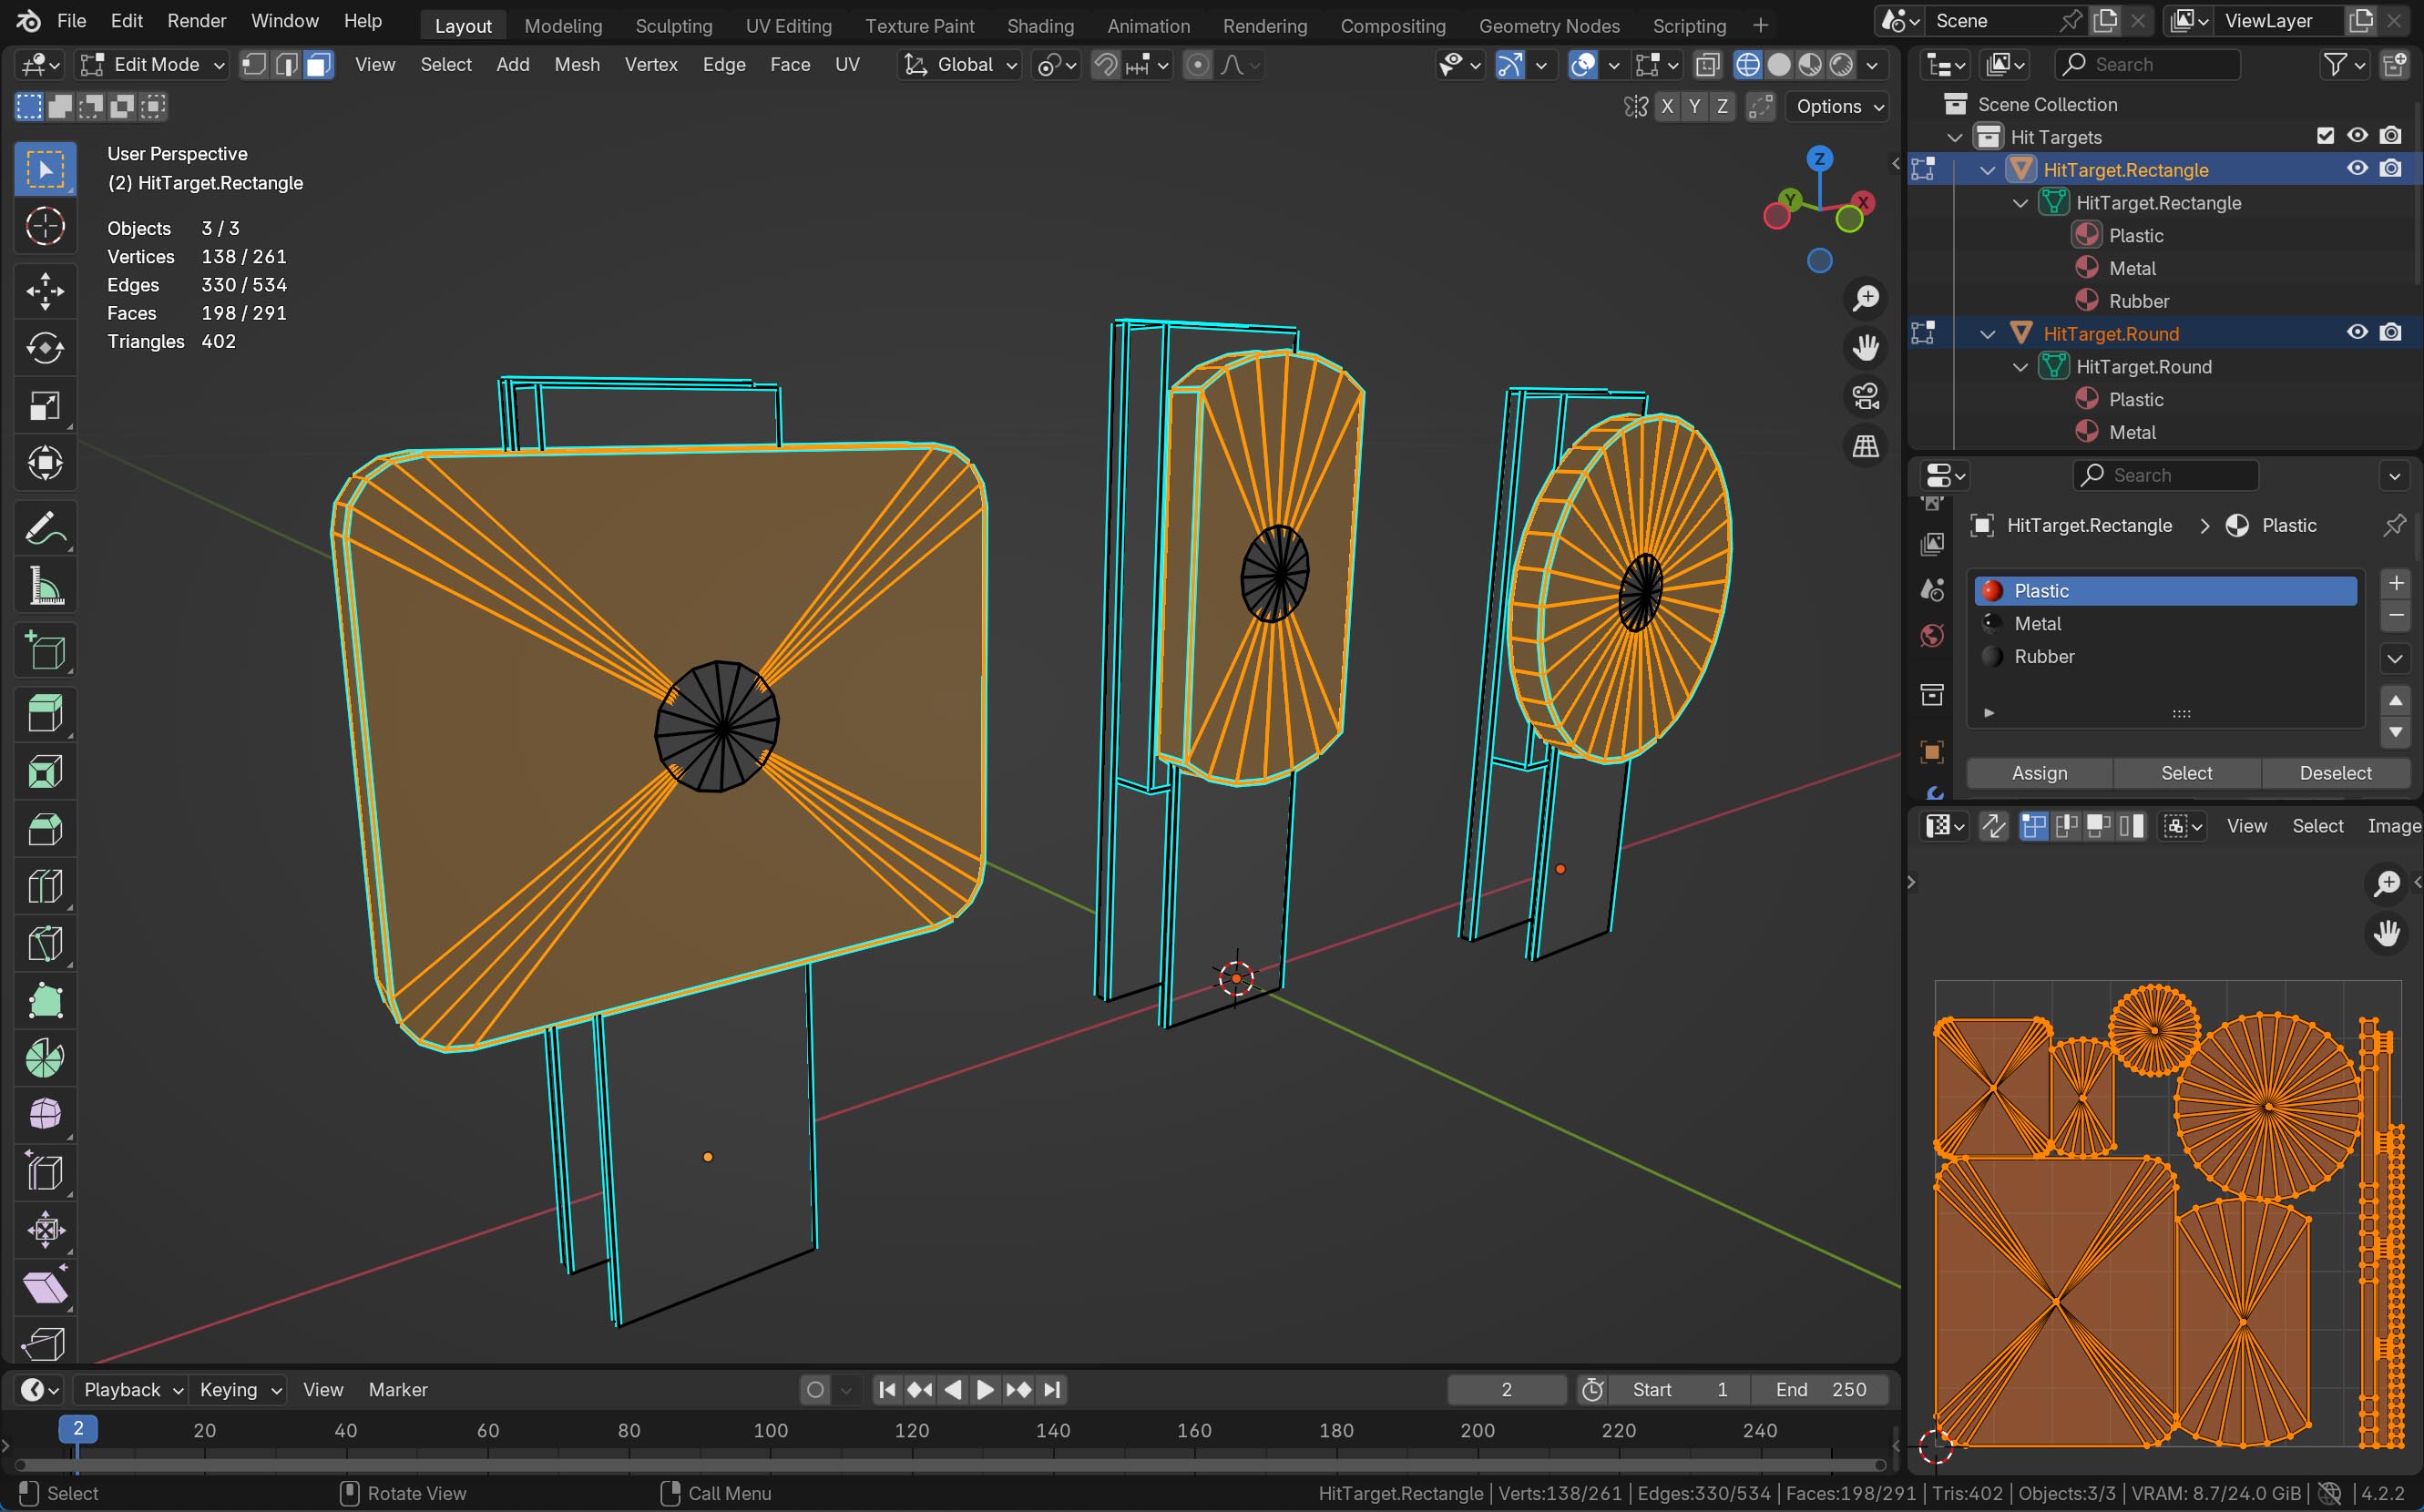Select Plastic material slot in list
Image resolution: width=2424 pixels, height=1512 pixels.
2166,588
